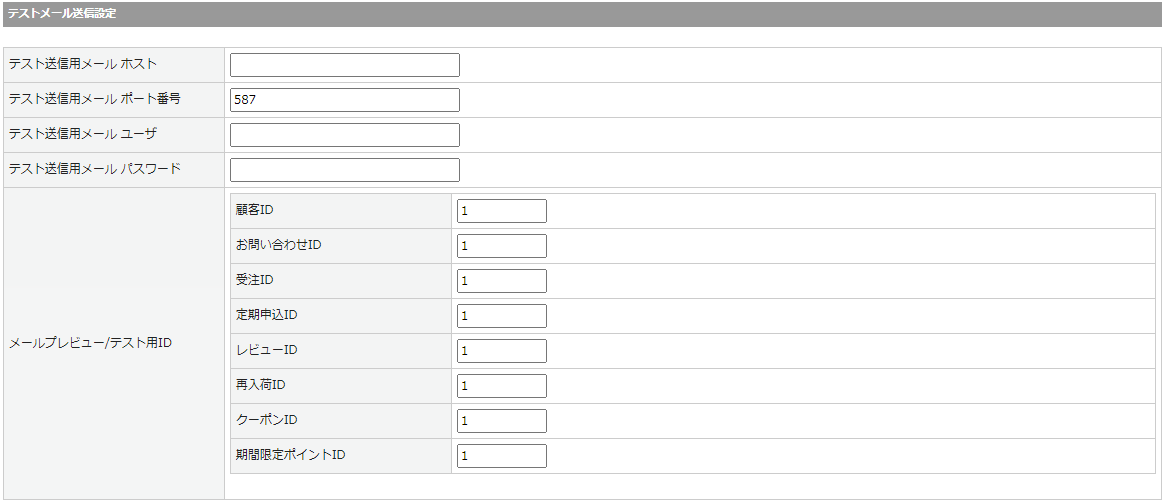
Task: Click the レビューID input field
Action: click(x=501, y=351)
